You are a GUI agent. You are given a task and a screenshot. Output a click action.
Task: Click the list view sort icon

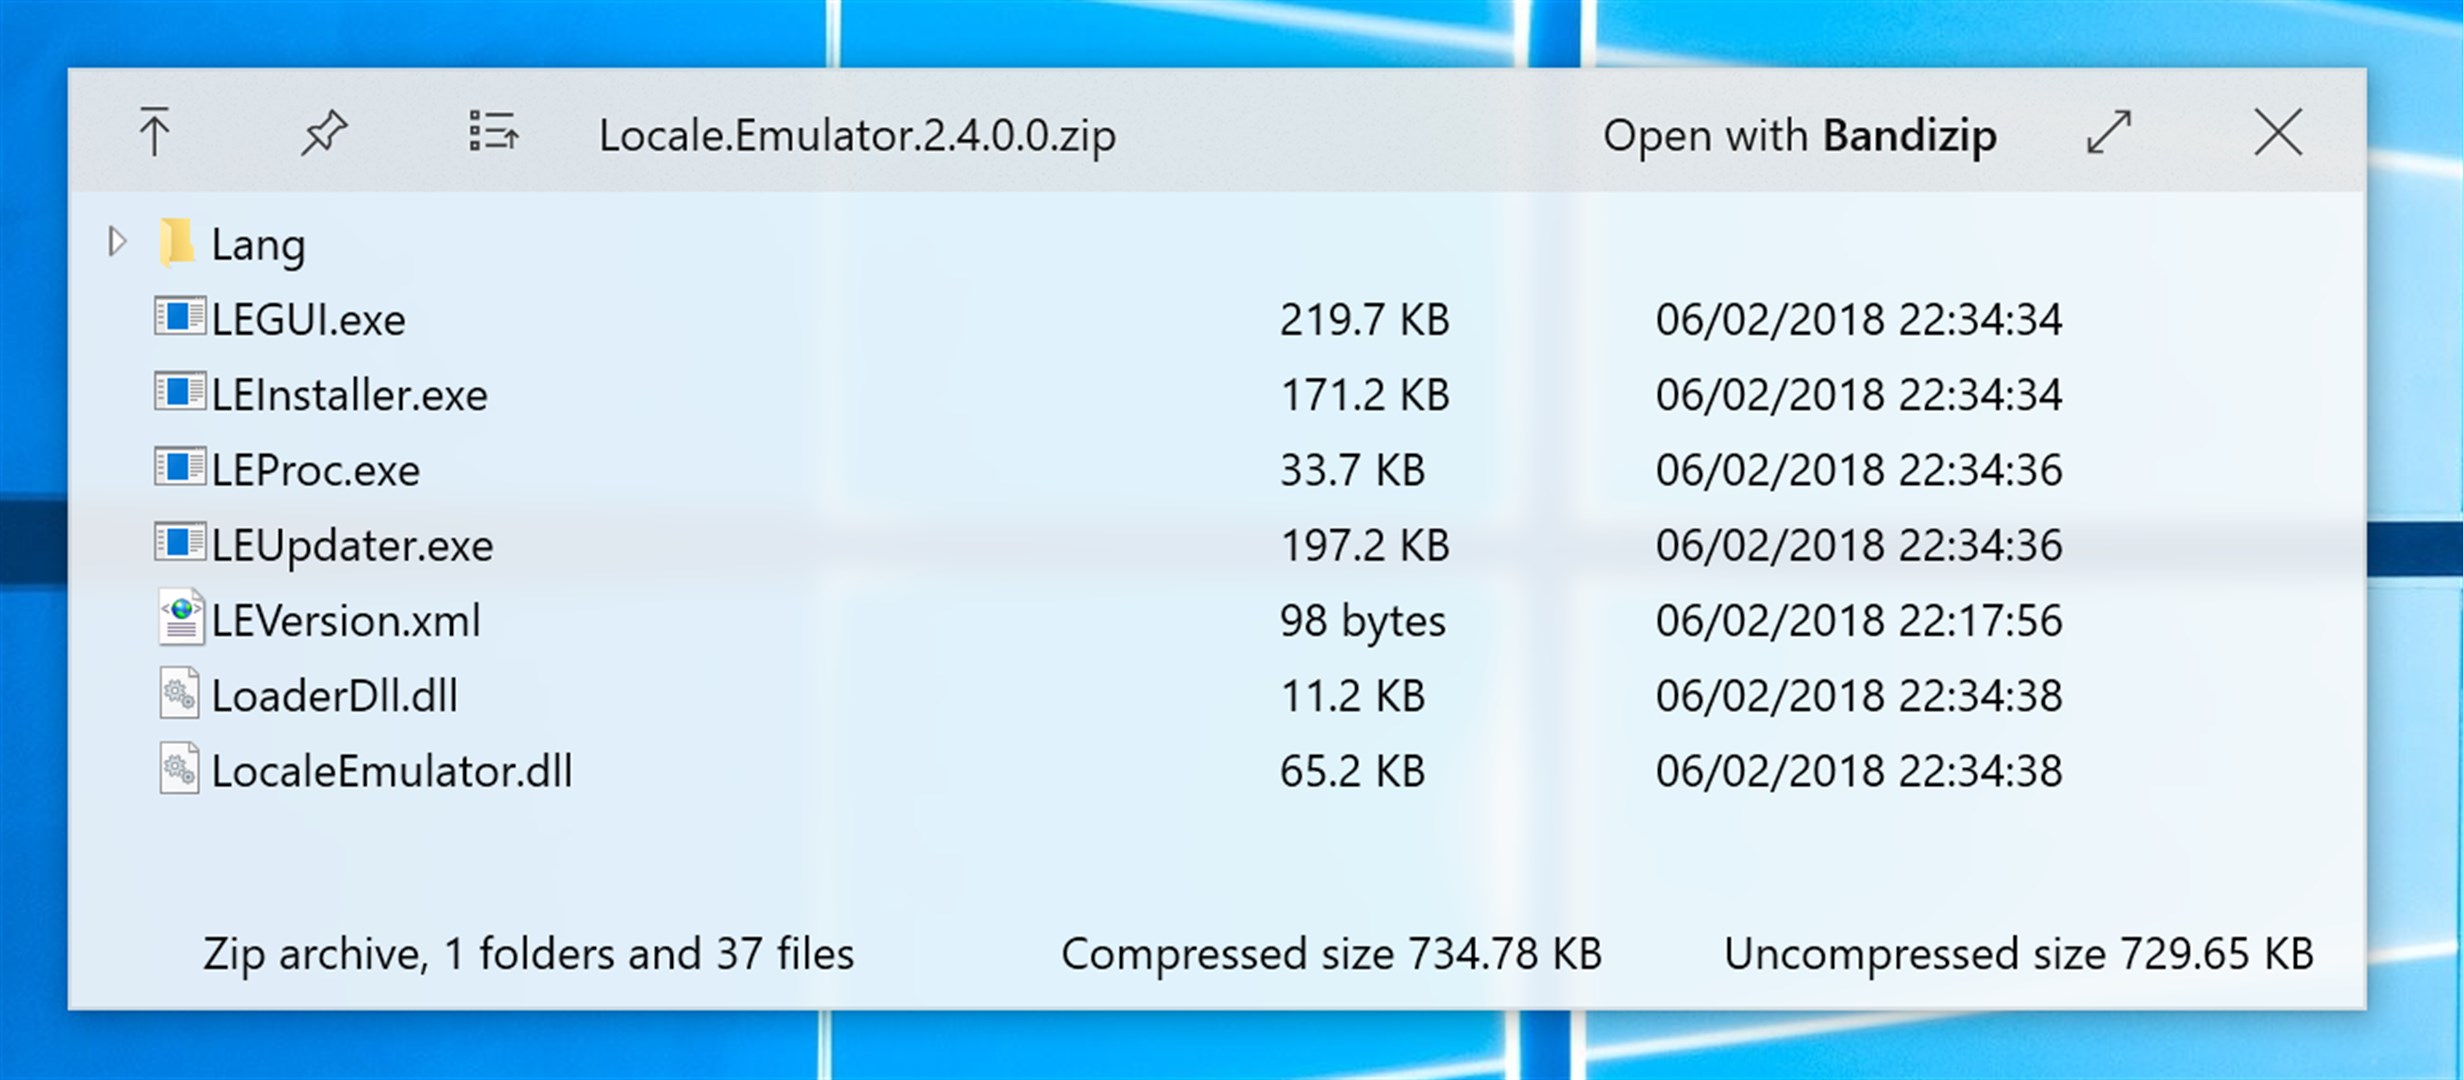(x=493, y=132)
